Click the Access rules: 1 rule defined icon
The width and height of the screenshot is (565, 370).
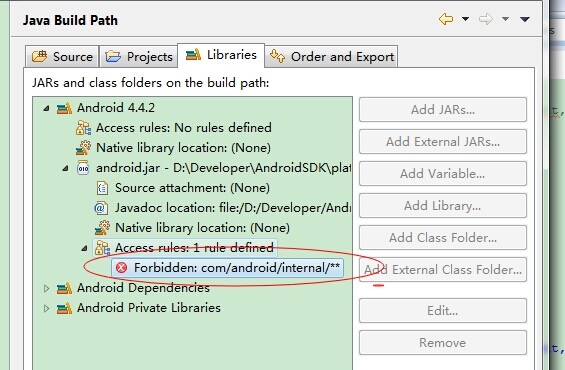pyautogui.click(x=102, y=248)
